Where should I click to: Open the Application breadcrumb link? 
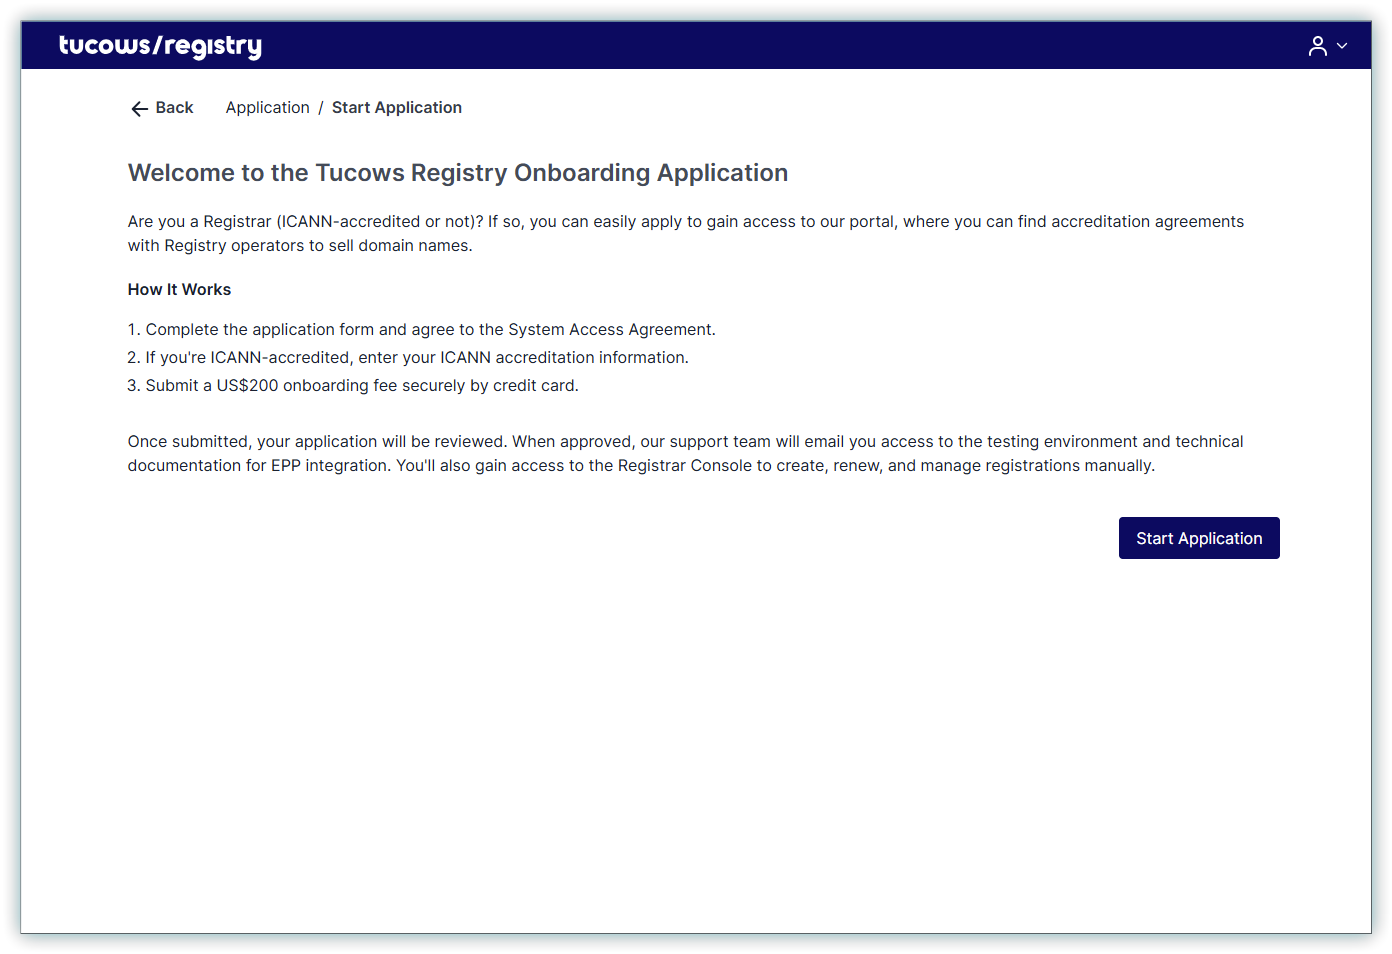point(267,108)
